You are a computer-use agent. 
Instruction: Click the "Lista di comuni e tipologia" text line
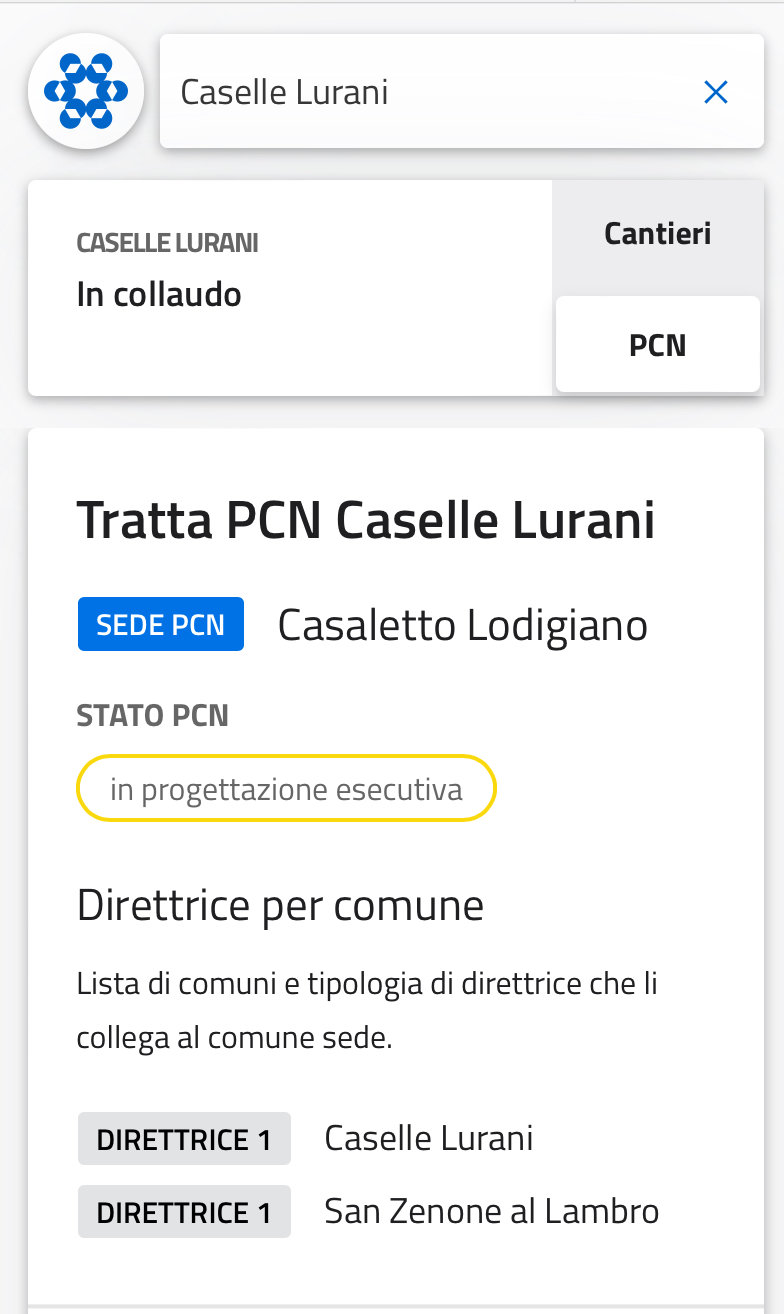tap(367, 983)
